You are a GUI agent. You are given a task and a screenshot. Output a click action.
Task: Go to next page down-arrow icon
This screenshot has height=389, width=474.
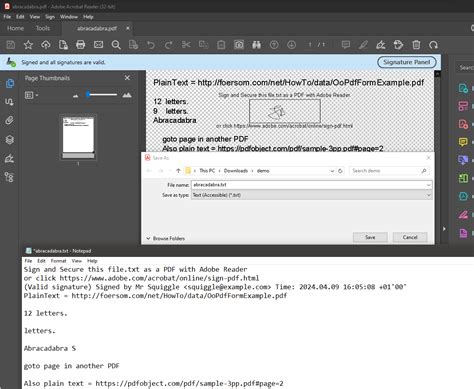pyautogui.click(x=292, y=45)
